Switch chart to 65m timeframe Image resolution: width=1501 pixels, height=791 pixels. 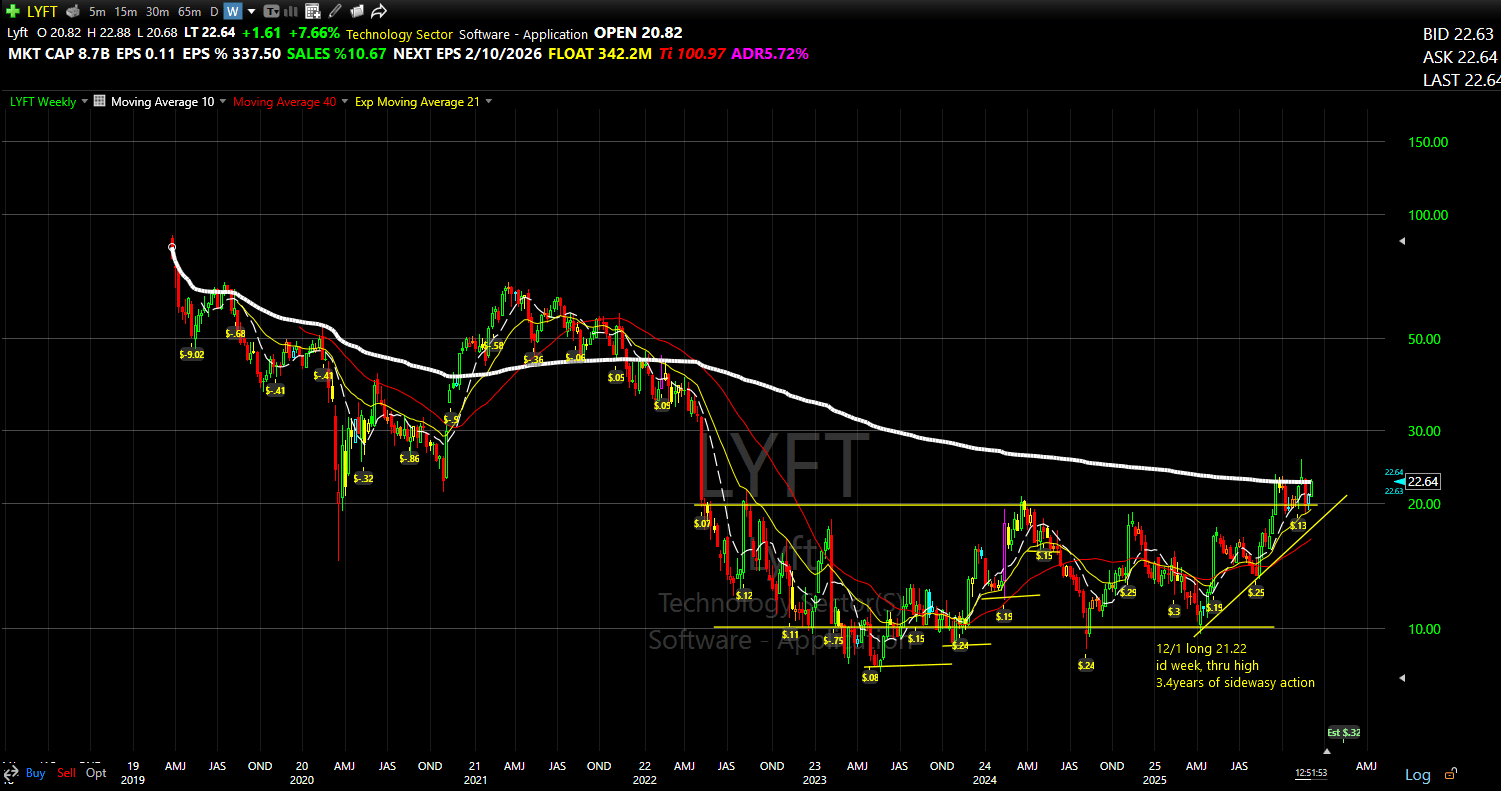point(189,12)
